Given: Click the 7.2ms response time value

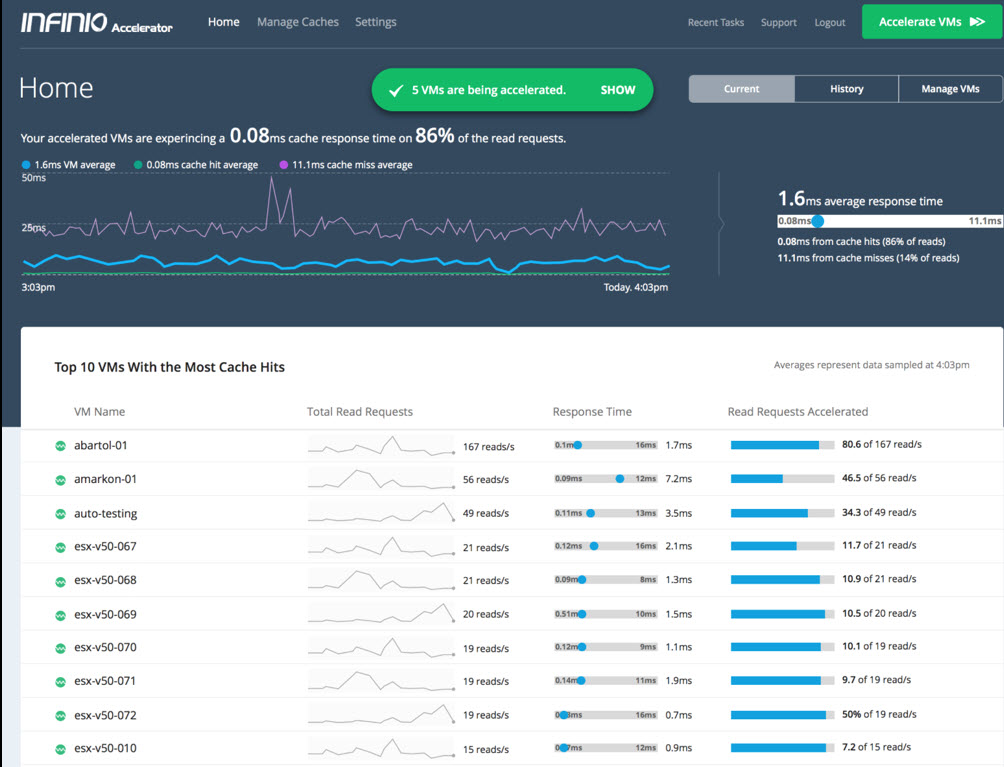Looking at the screenshot, I should tap(679, 479).
